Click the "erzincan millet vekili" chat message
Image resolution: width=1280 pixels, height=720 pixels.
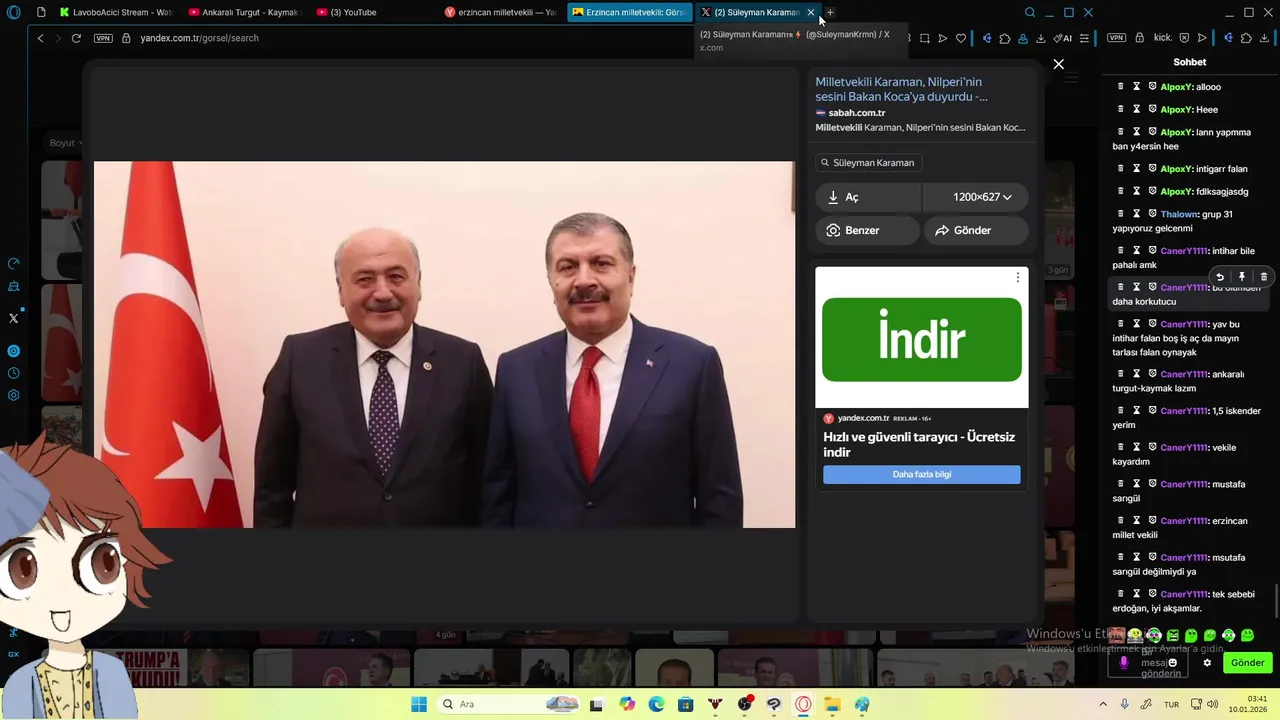point(1187,528)
